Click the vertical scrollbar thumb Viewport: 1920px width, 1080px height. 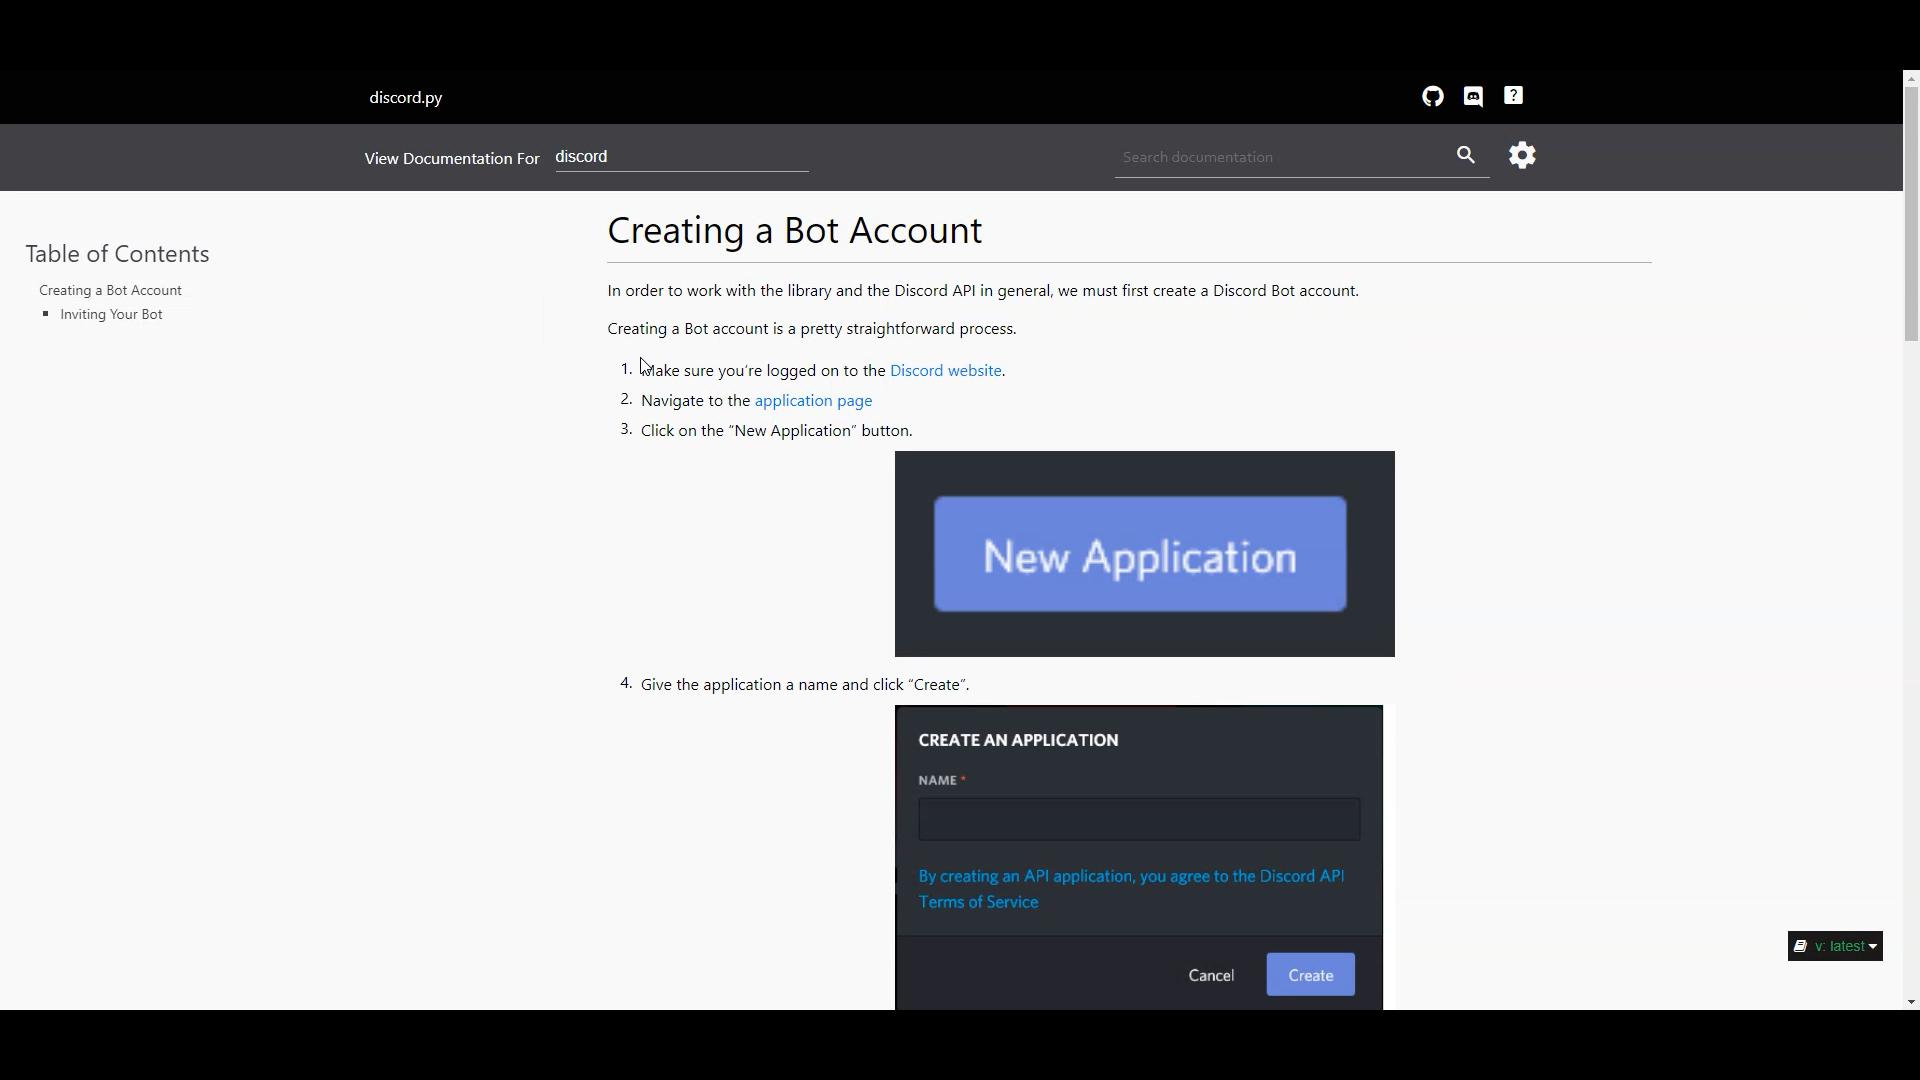(x=1911, y=213)
